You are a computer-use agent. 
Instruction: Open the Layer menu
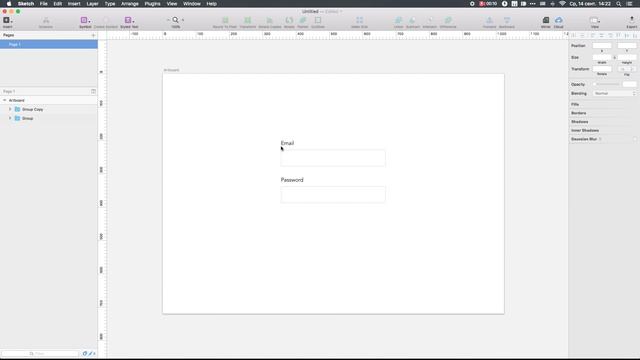pyautogui.click(x=92, y=4)
